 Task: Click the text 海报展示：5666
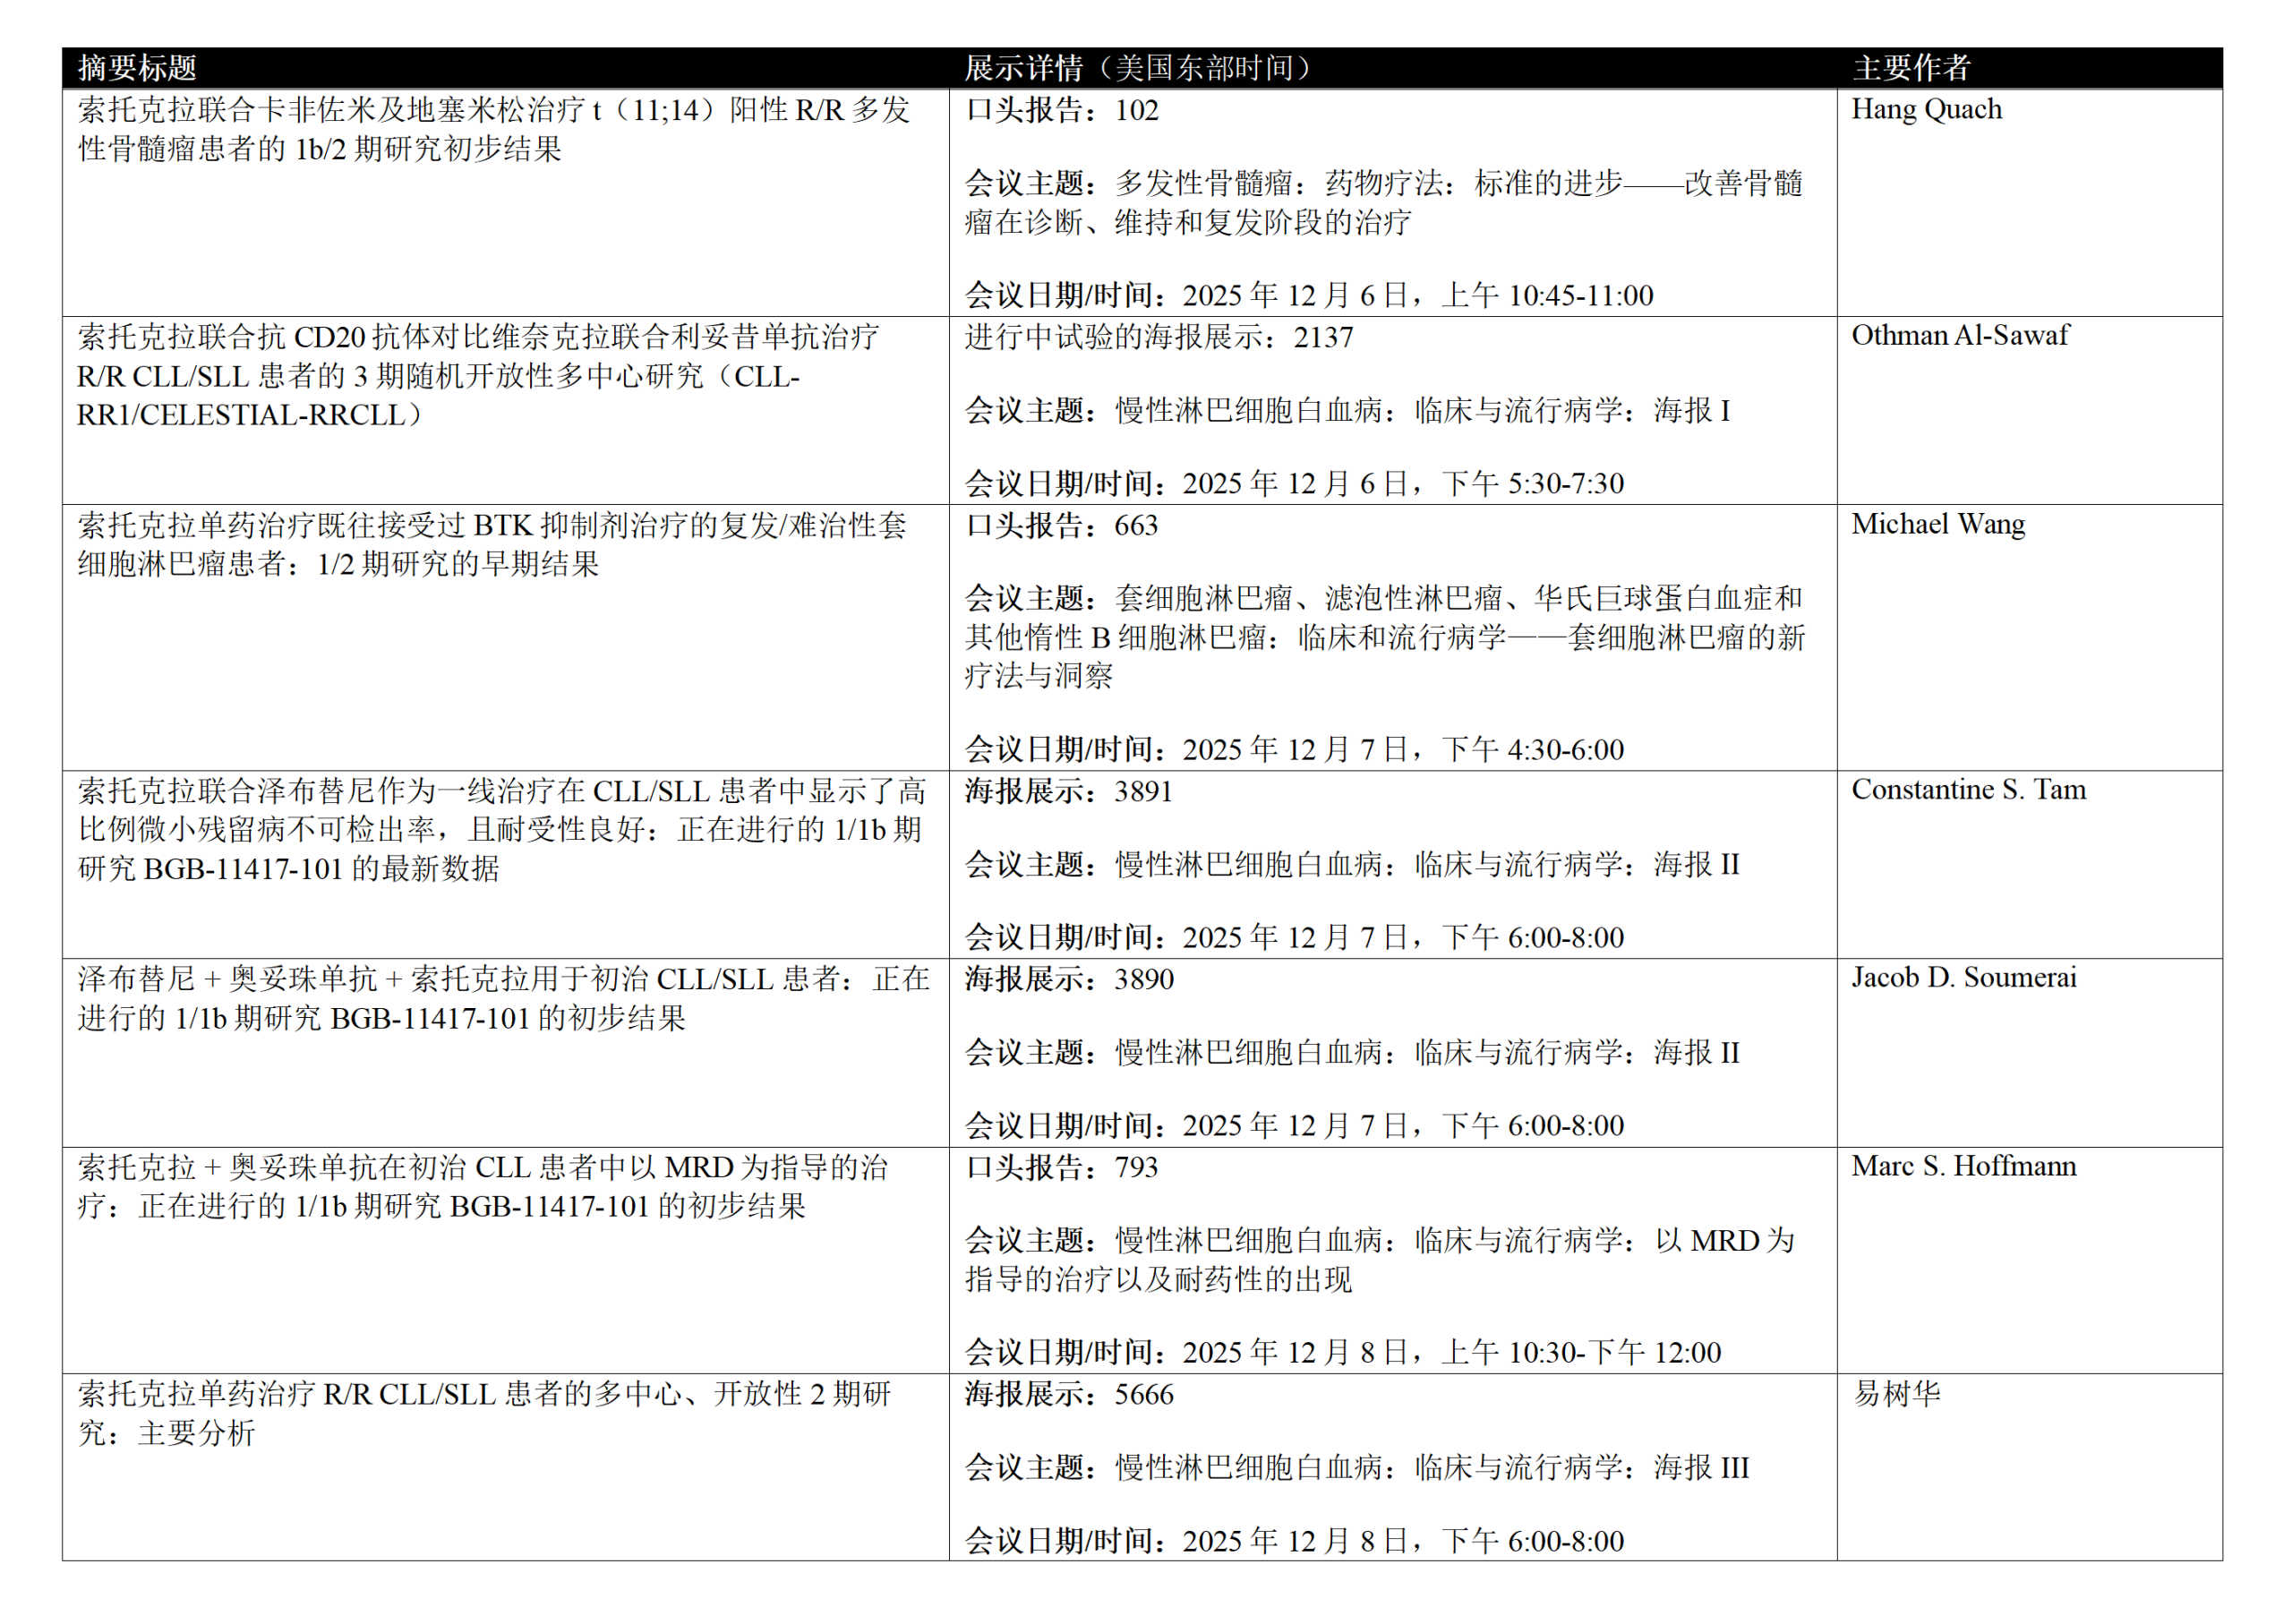click(1068, 1394)
